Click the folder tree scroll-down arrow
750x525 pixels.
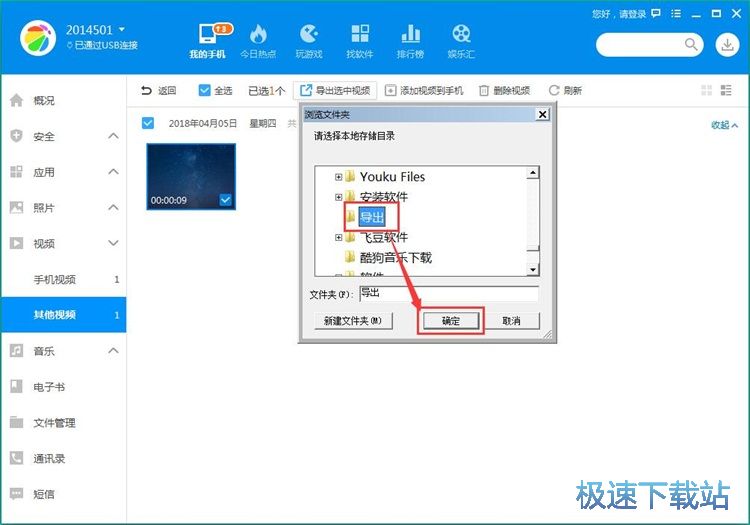point(533,270)
